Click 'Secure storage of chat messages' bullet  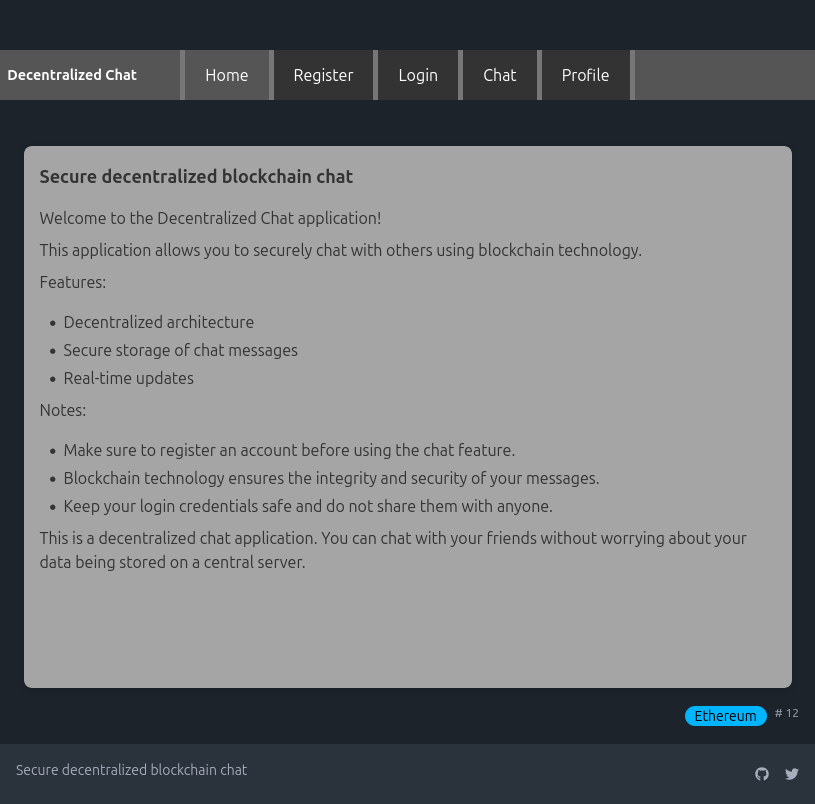[x=181, y=350]
